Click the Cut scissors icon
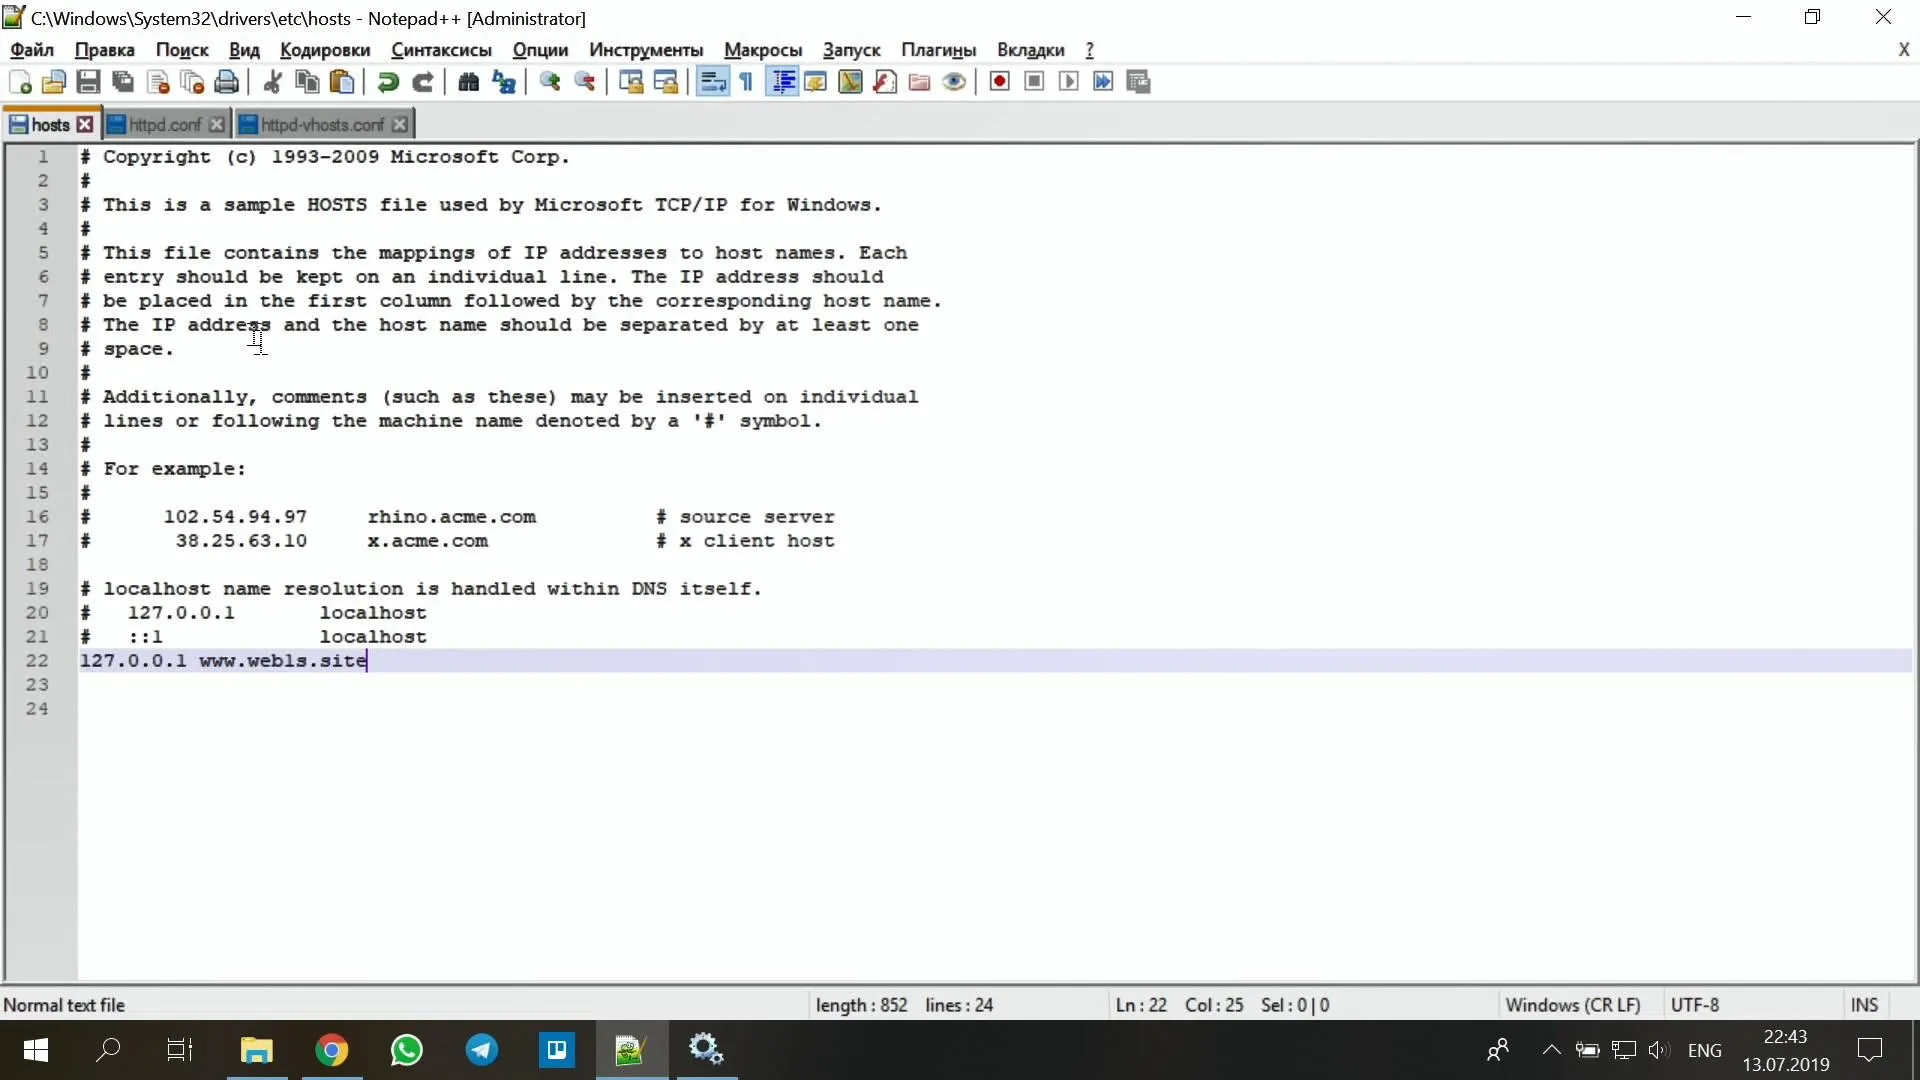 point(272,82)
